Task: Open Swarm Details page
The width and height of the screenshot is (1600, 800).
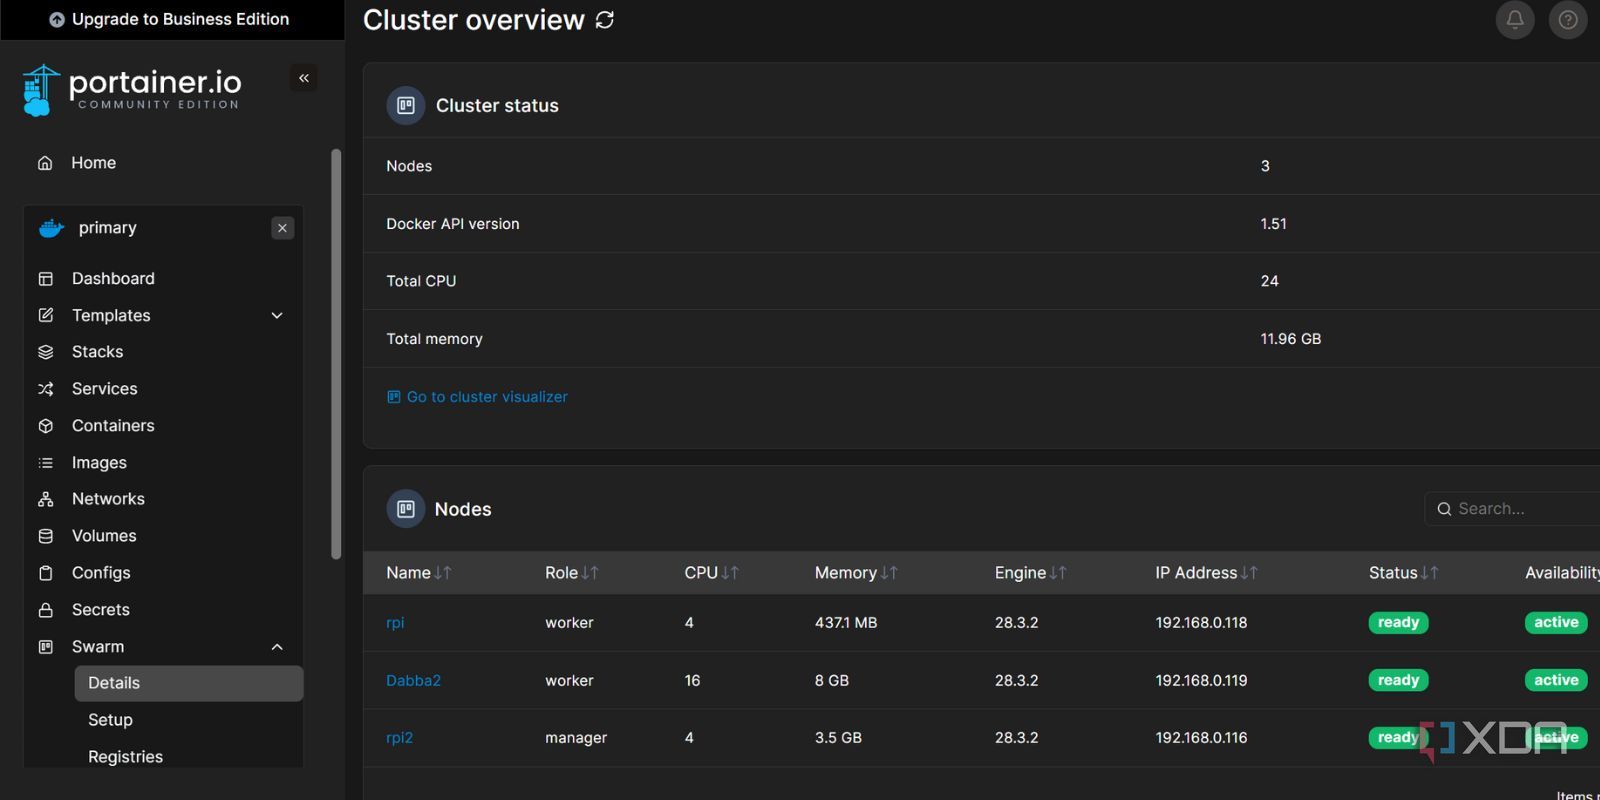Action: pos(189,683)
